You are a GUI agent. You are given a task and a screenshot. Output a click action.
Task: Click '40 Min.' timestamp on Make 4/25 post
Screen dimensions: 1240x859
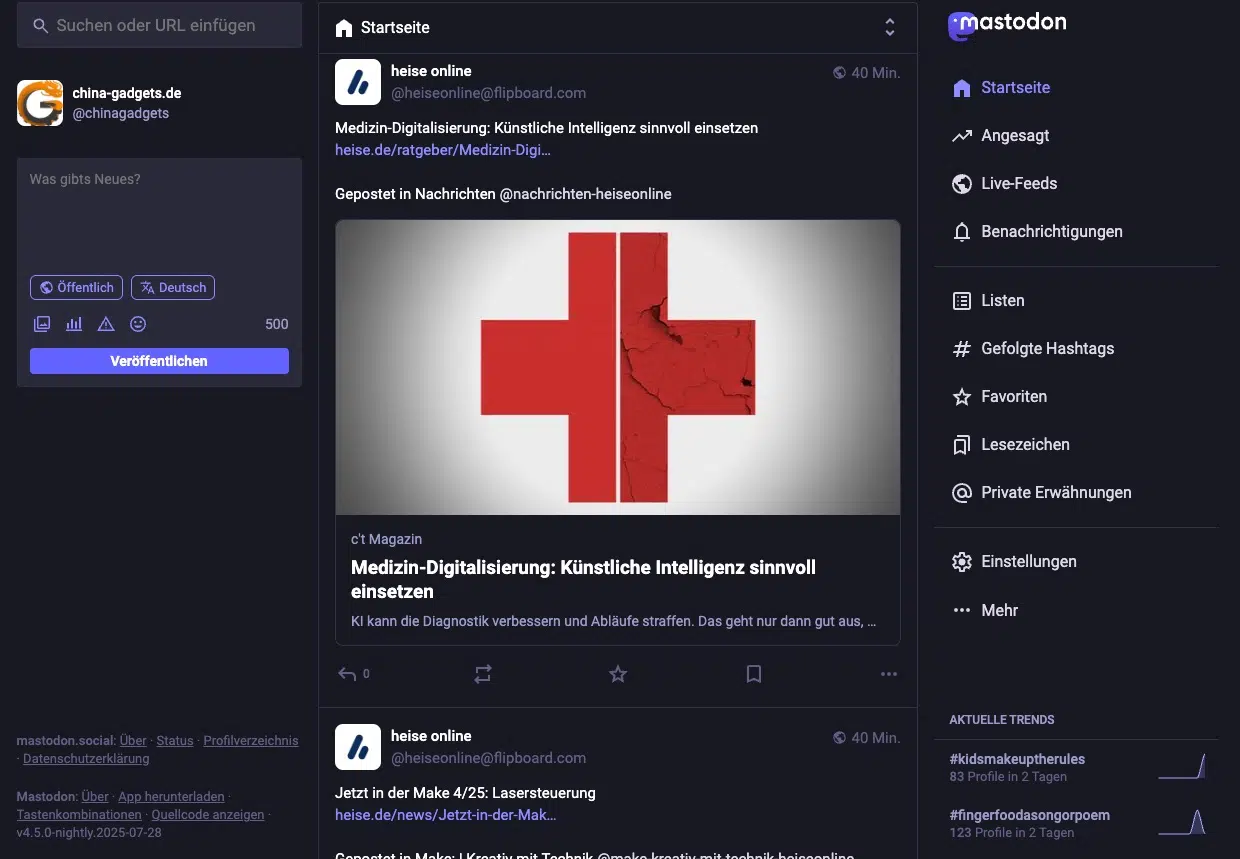click(x=876, y=738)
